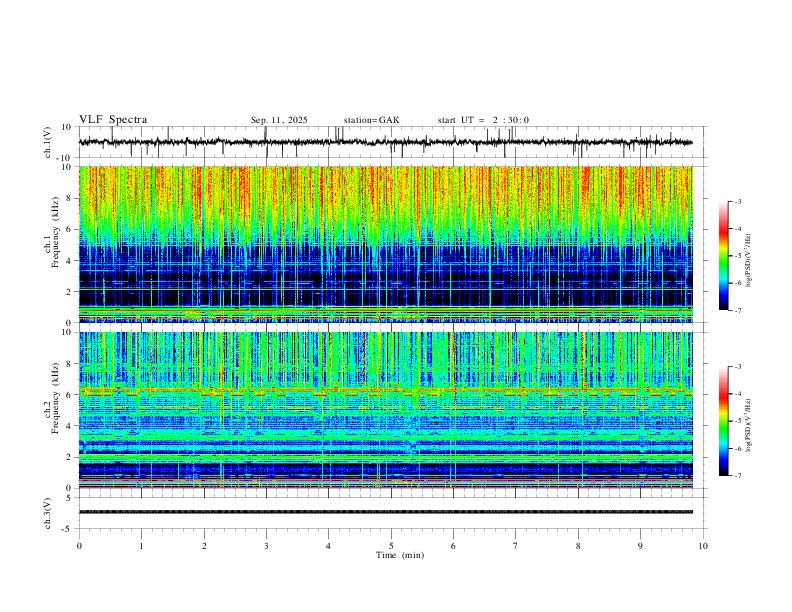Click the 'start UT = 2:30:0' label
The image size is (792, 612).
(x=483, y=120)
